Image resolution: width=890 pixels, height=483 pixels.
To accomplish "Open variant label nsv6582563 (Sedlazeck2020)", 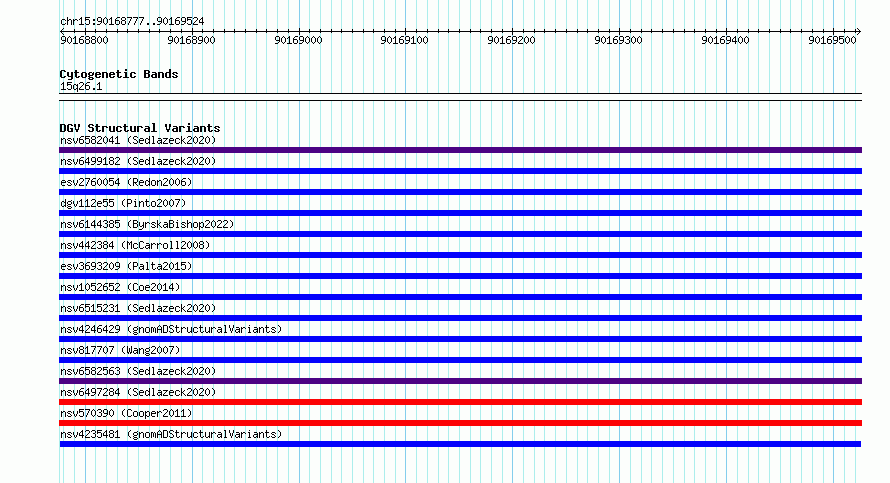I will point(138,371).
